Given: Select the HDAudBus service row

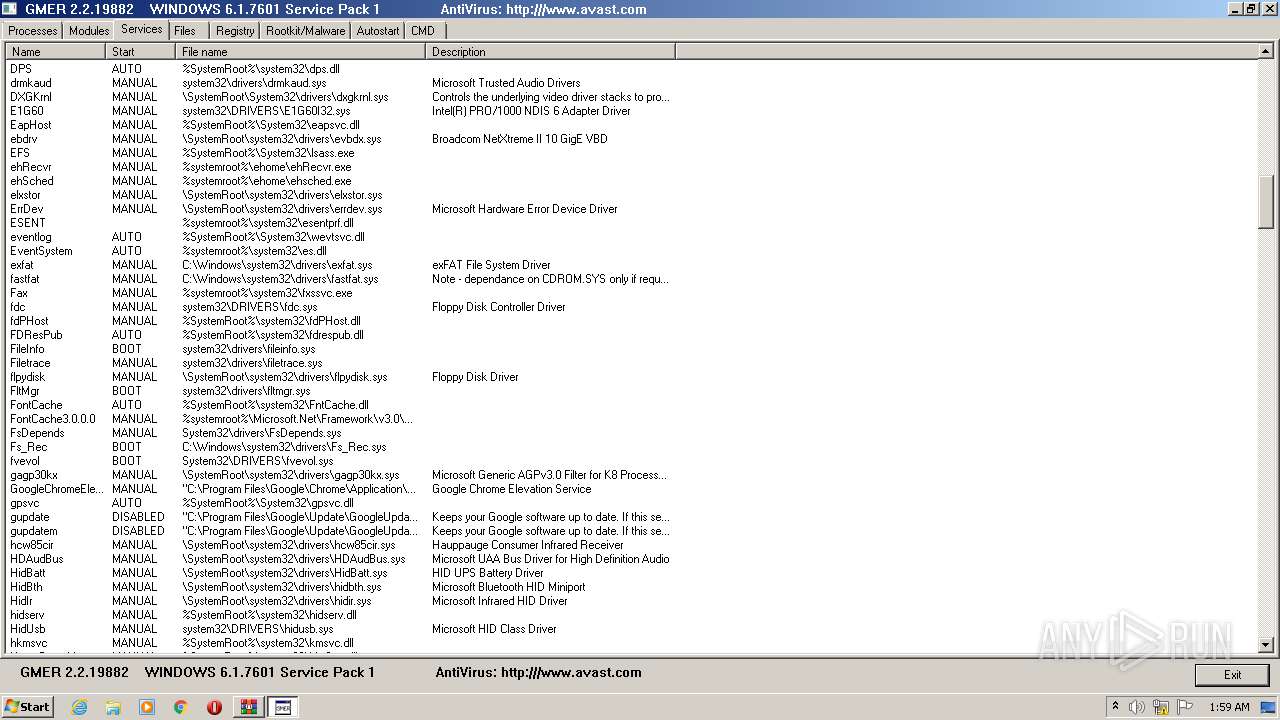Looking at the screenshot, I should (340, 559).
